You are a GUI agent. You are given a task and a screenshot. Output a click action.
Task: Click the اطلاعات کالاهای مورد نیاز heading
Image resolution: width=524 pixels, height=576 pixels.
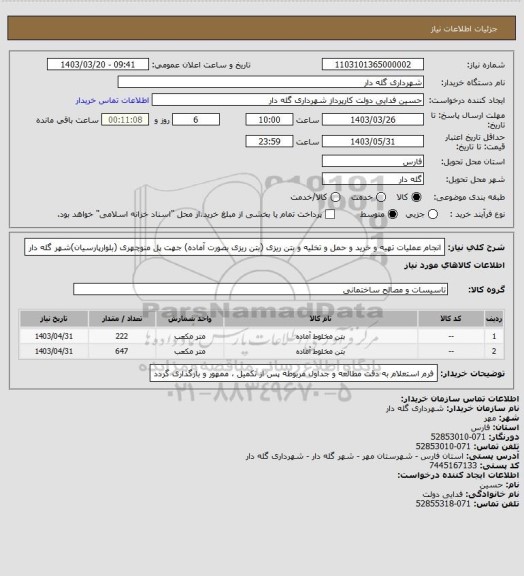tap(455, 265)
